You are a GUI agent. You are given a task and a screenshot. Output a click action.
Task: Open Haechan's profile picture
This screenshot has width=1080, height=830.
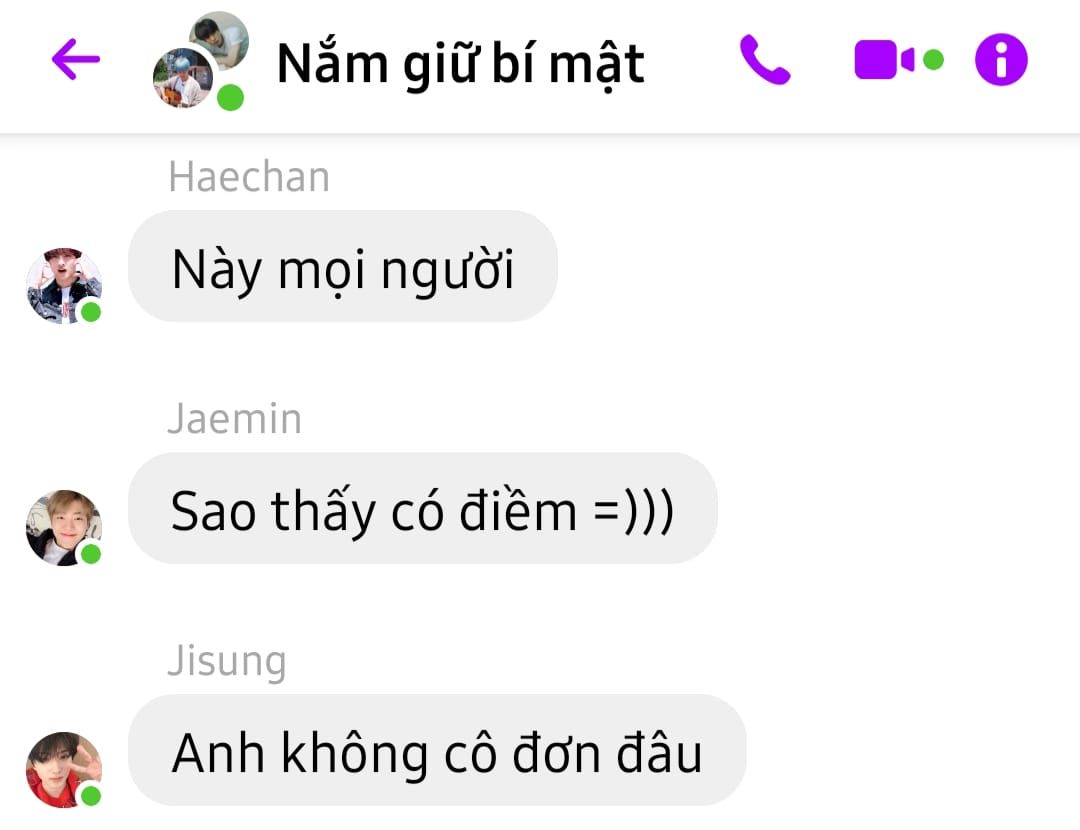tap(63, 285)
